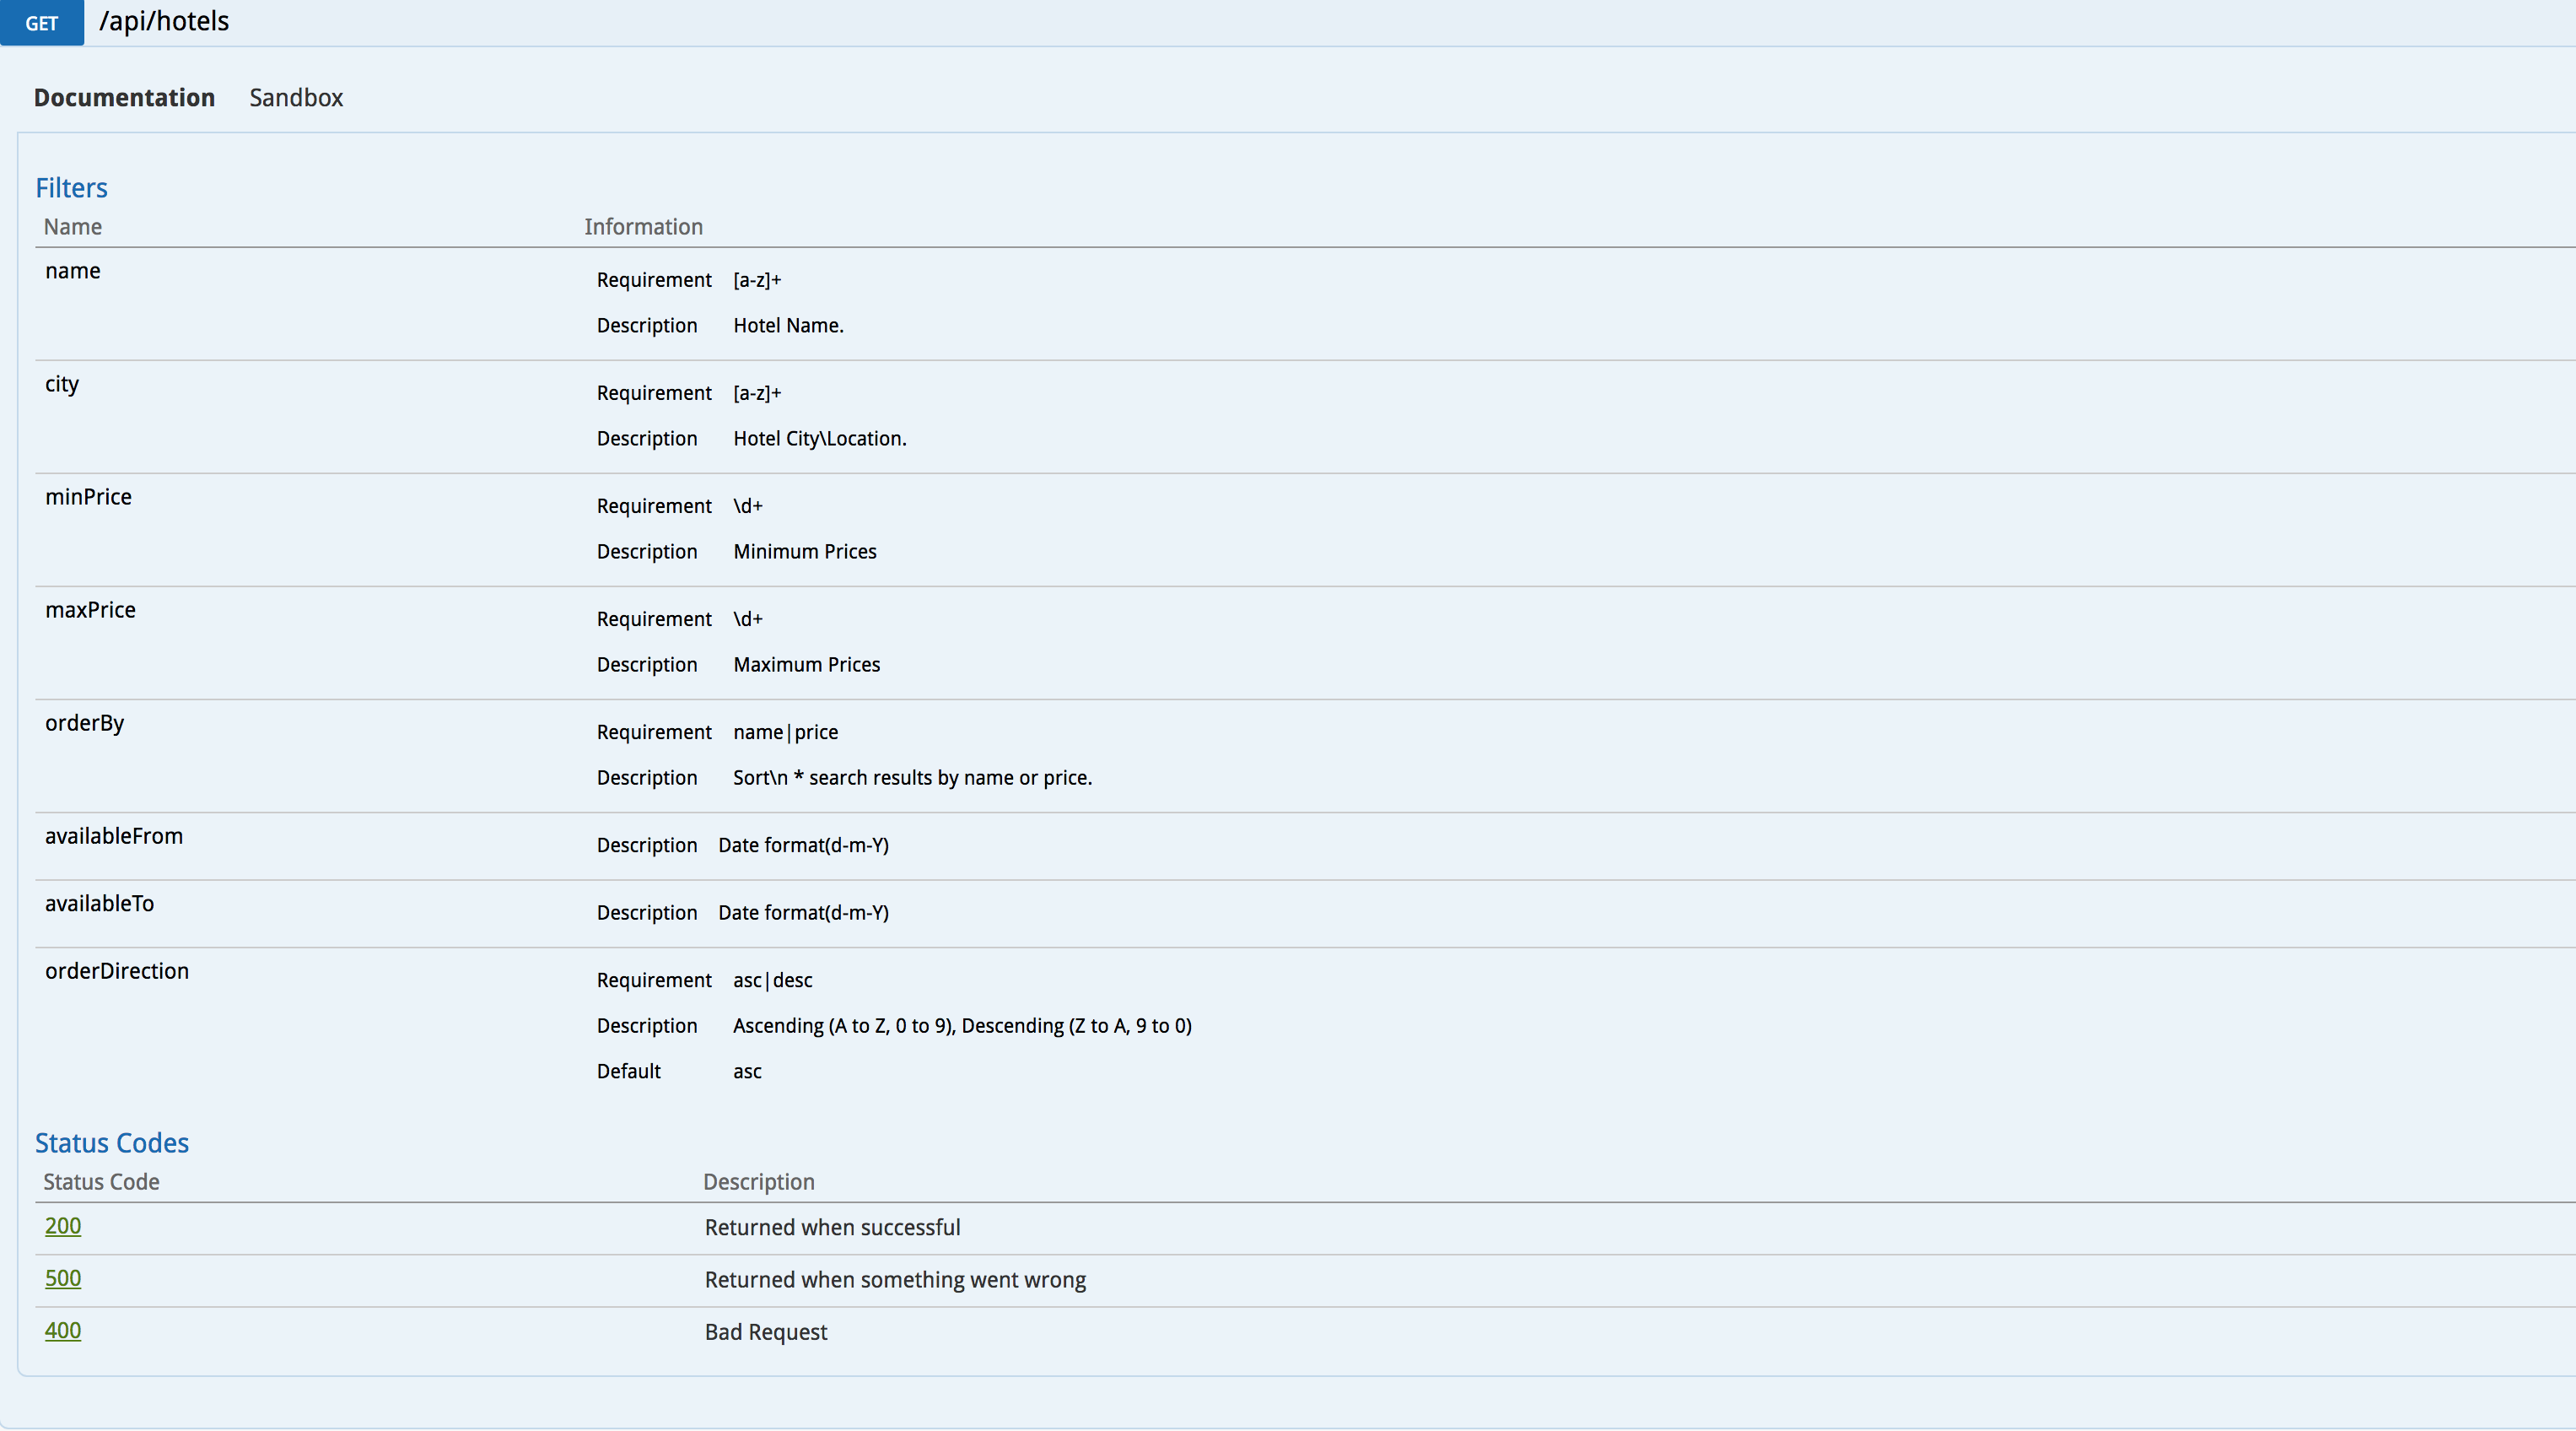Select the 'minPrice' filter name
The height and width of the screenshot is (1431, 2576).
click(x=88, y=497)
